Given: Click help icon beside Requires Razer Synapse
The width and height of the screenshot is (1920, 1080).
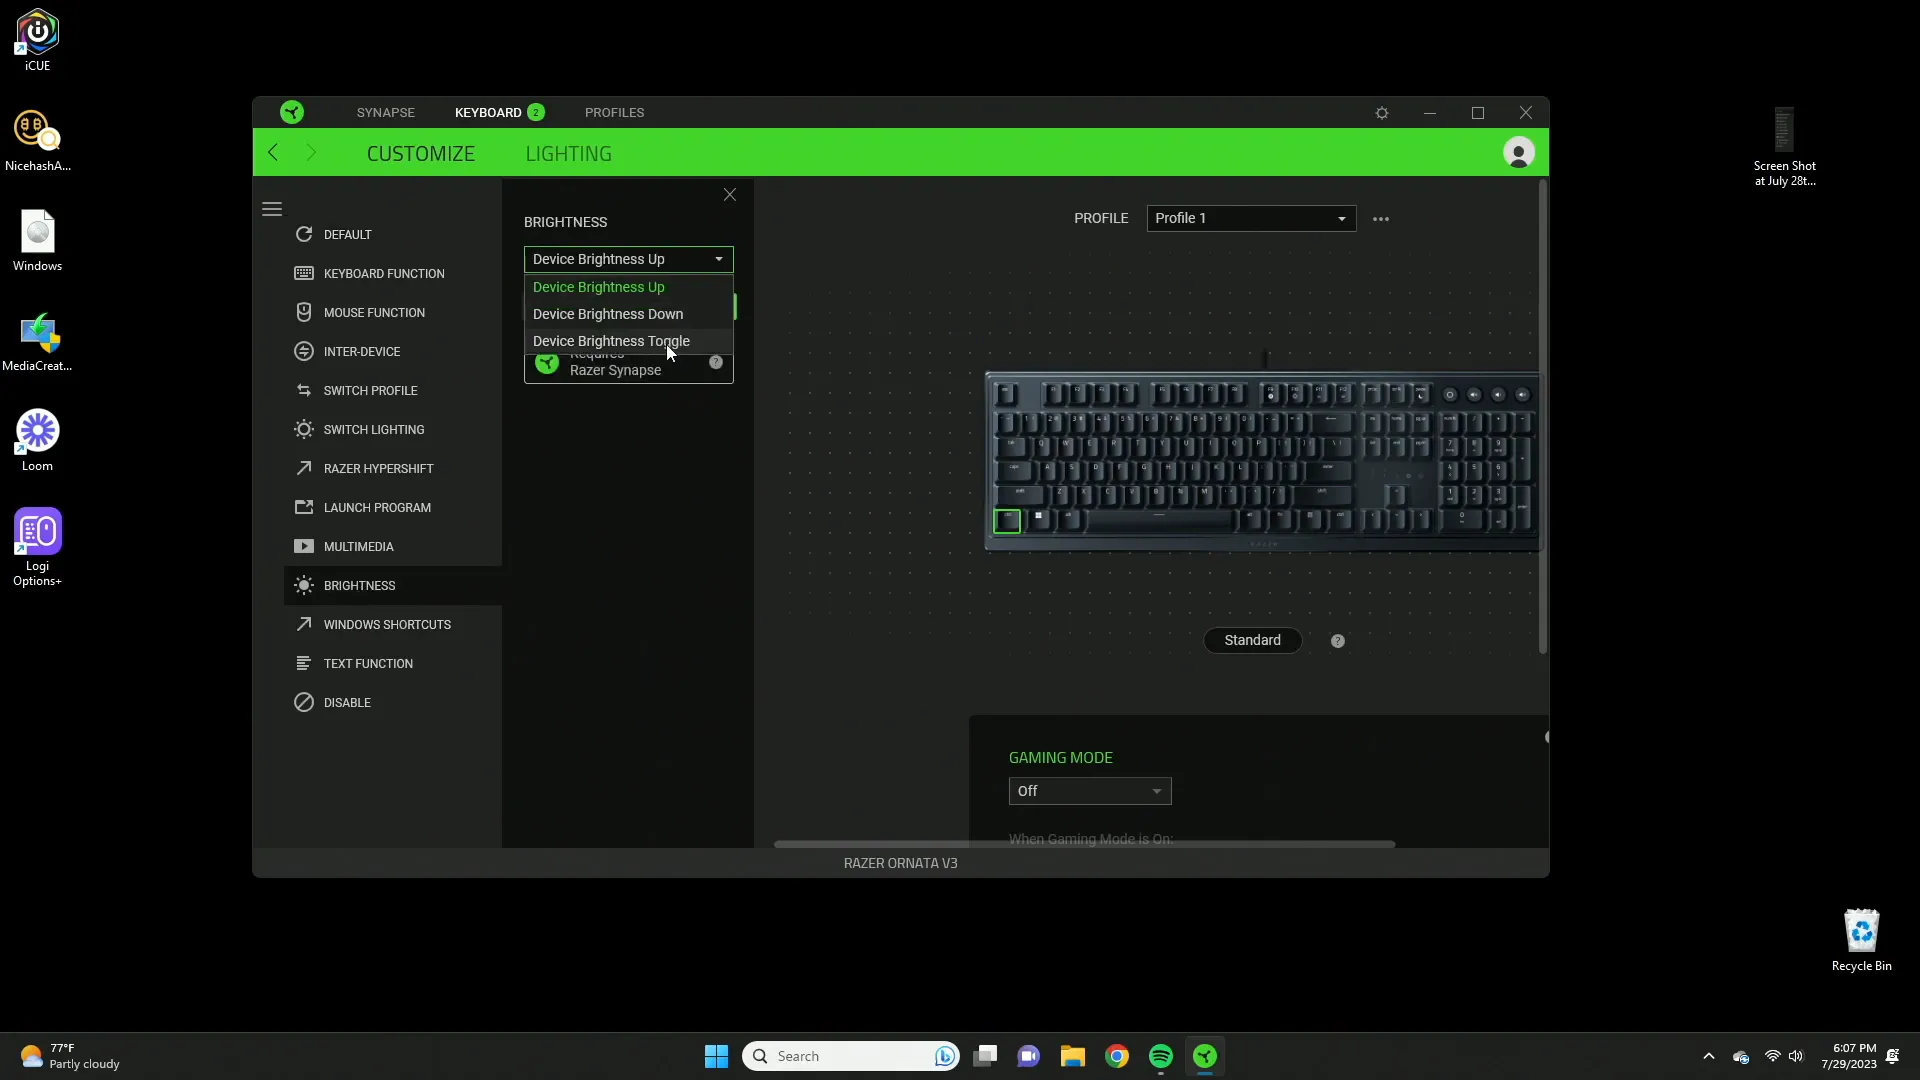Looking at the screenshot, I should pos(716,362).
